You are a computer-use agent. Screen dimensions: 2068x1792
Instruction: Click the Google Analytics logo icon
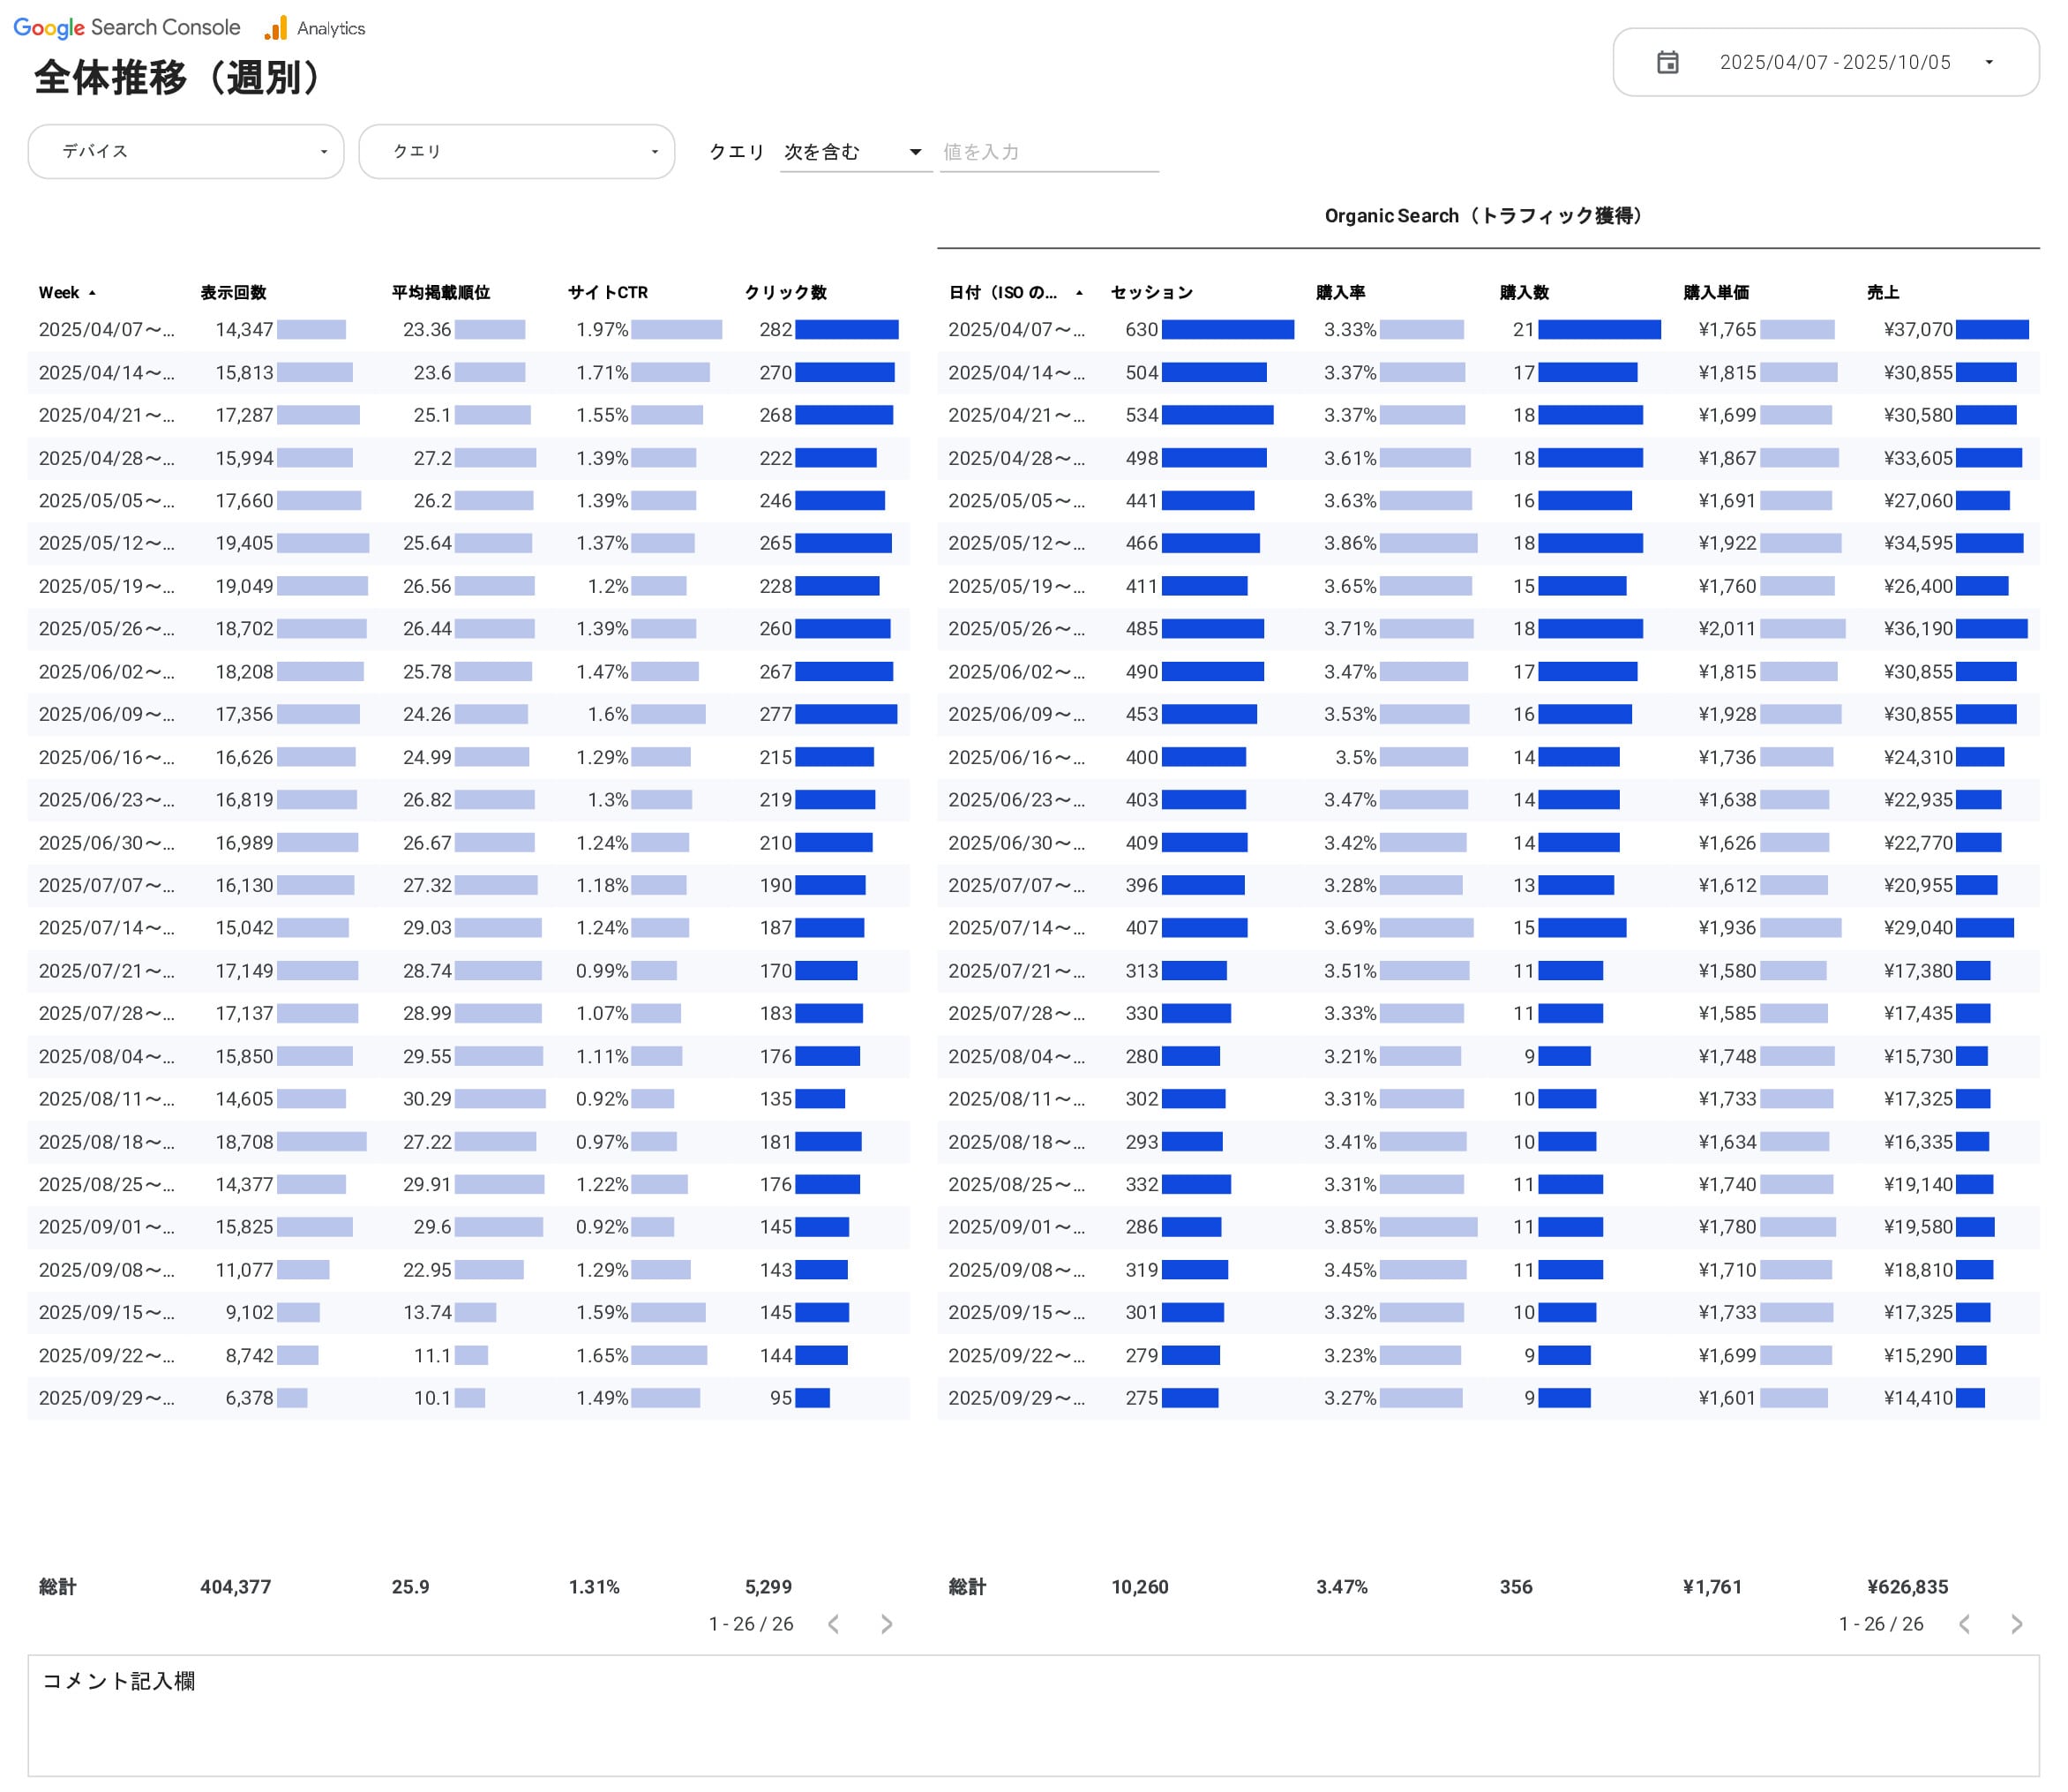pyautogui.click(x=276, y=28)
